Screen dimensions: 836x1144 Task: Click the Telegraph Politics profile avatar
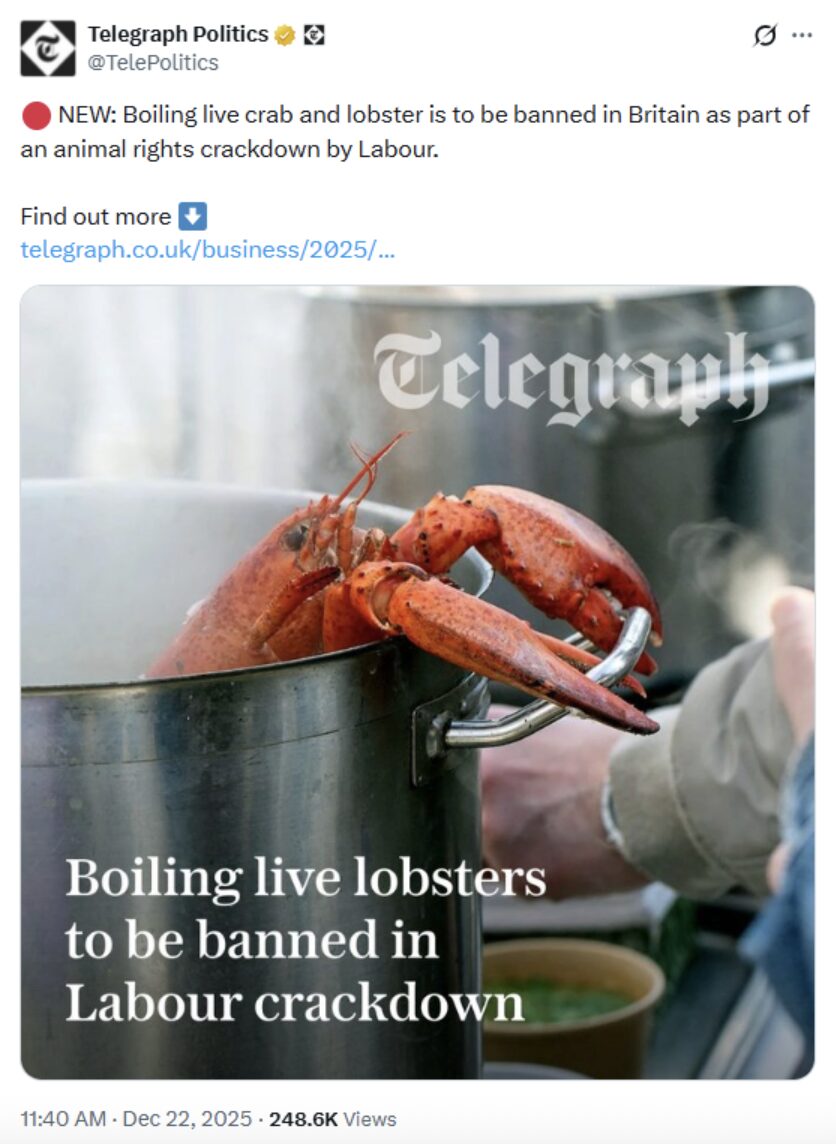point(47,48)
